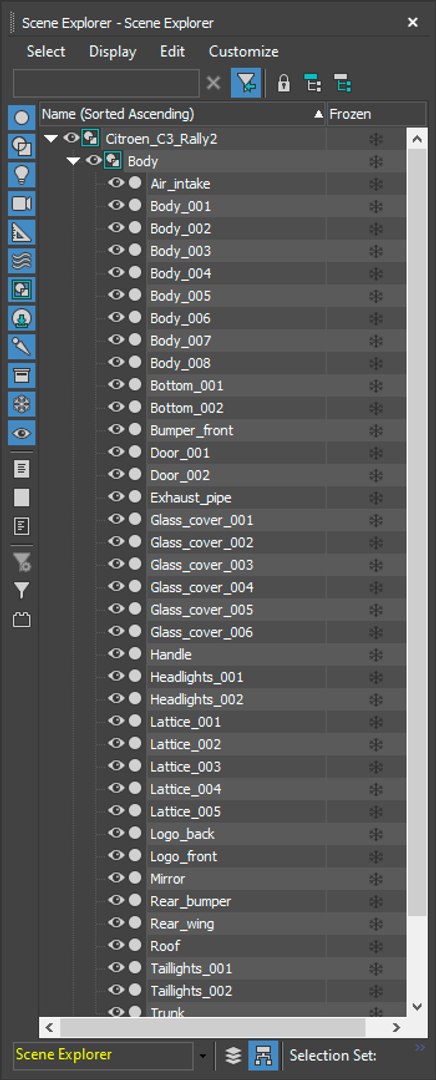Viewport: 436px width, 1080px height.
Task: Toggle Display Lights bulb icon
Action: pos(21,175)
